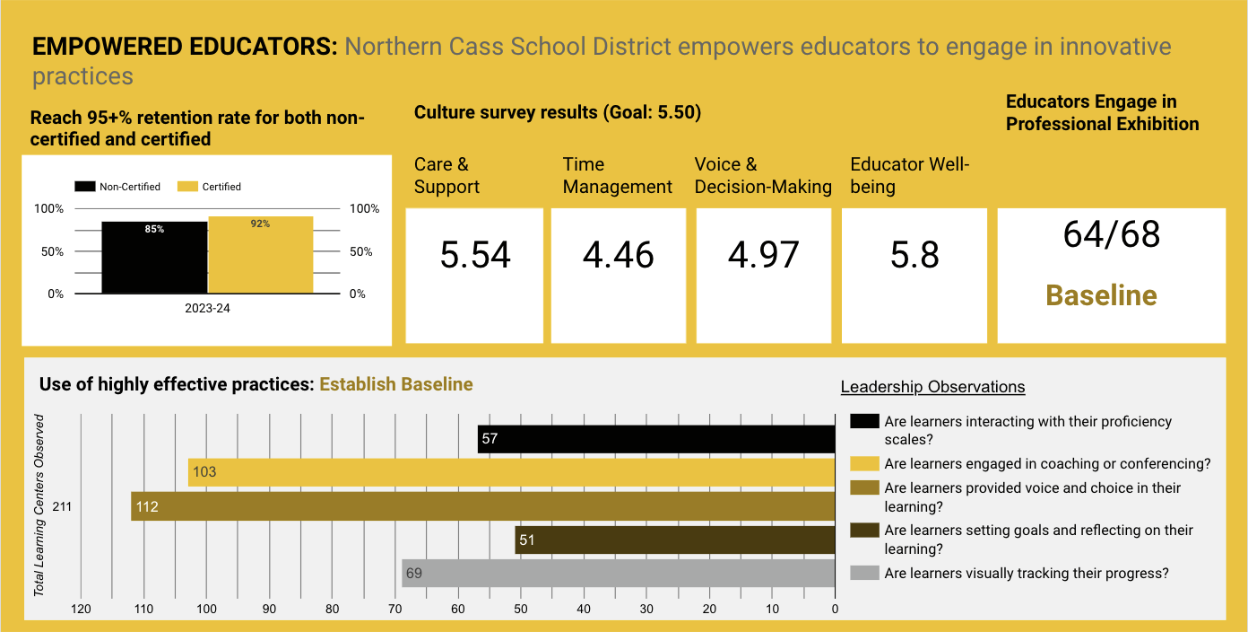Select "Are learners setting goals and reflecting" text

pyautogui.click(x=1039, y=539)
